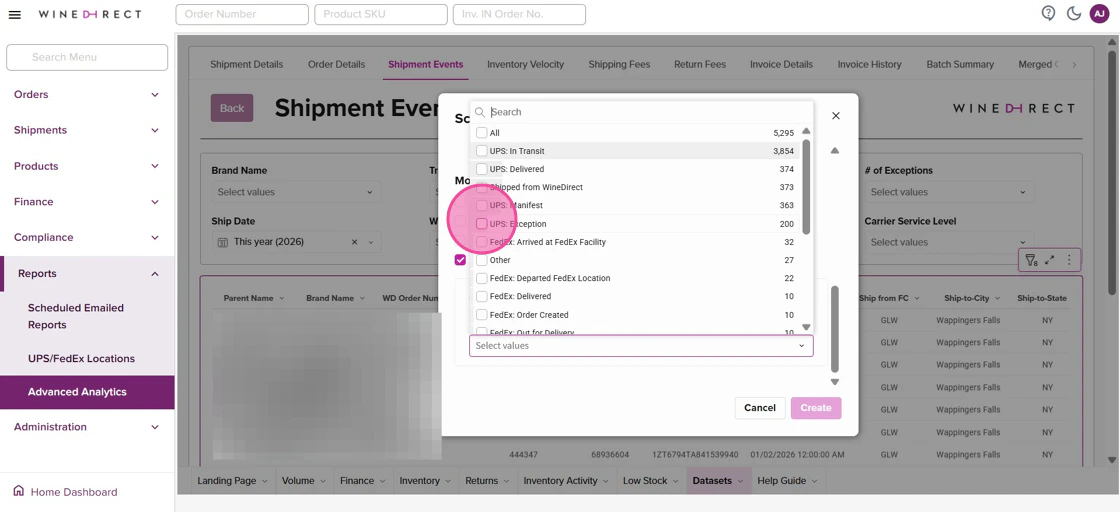Open the AJ user avatar
The image size is (1120, 512).
(x=1099, y=14)
